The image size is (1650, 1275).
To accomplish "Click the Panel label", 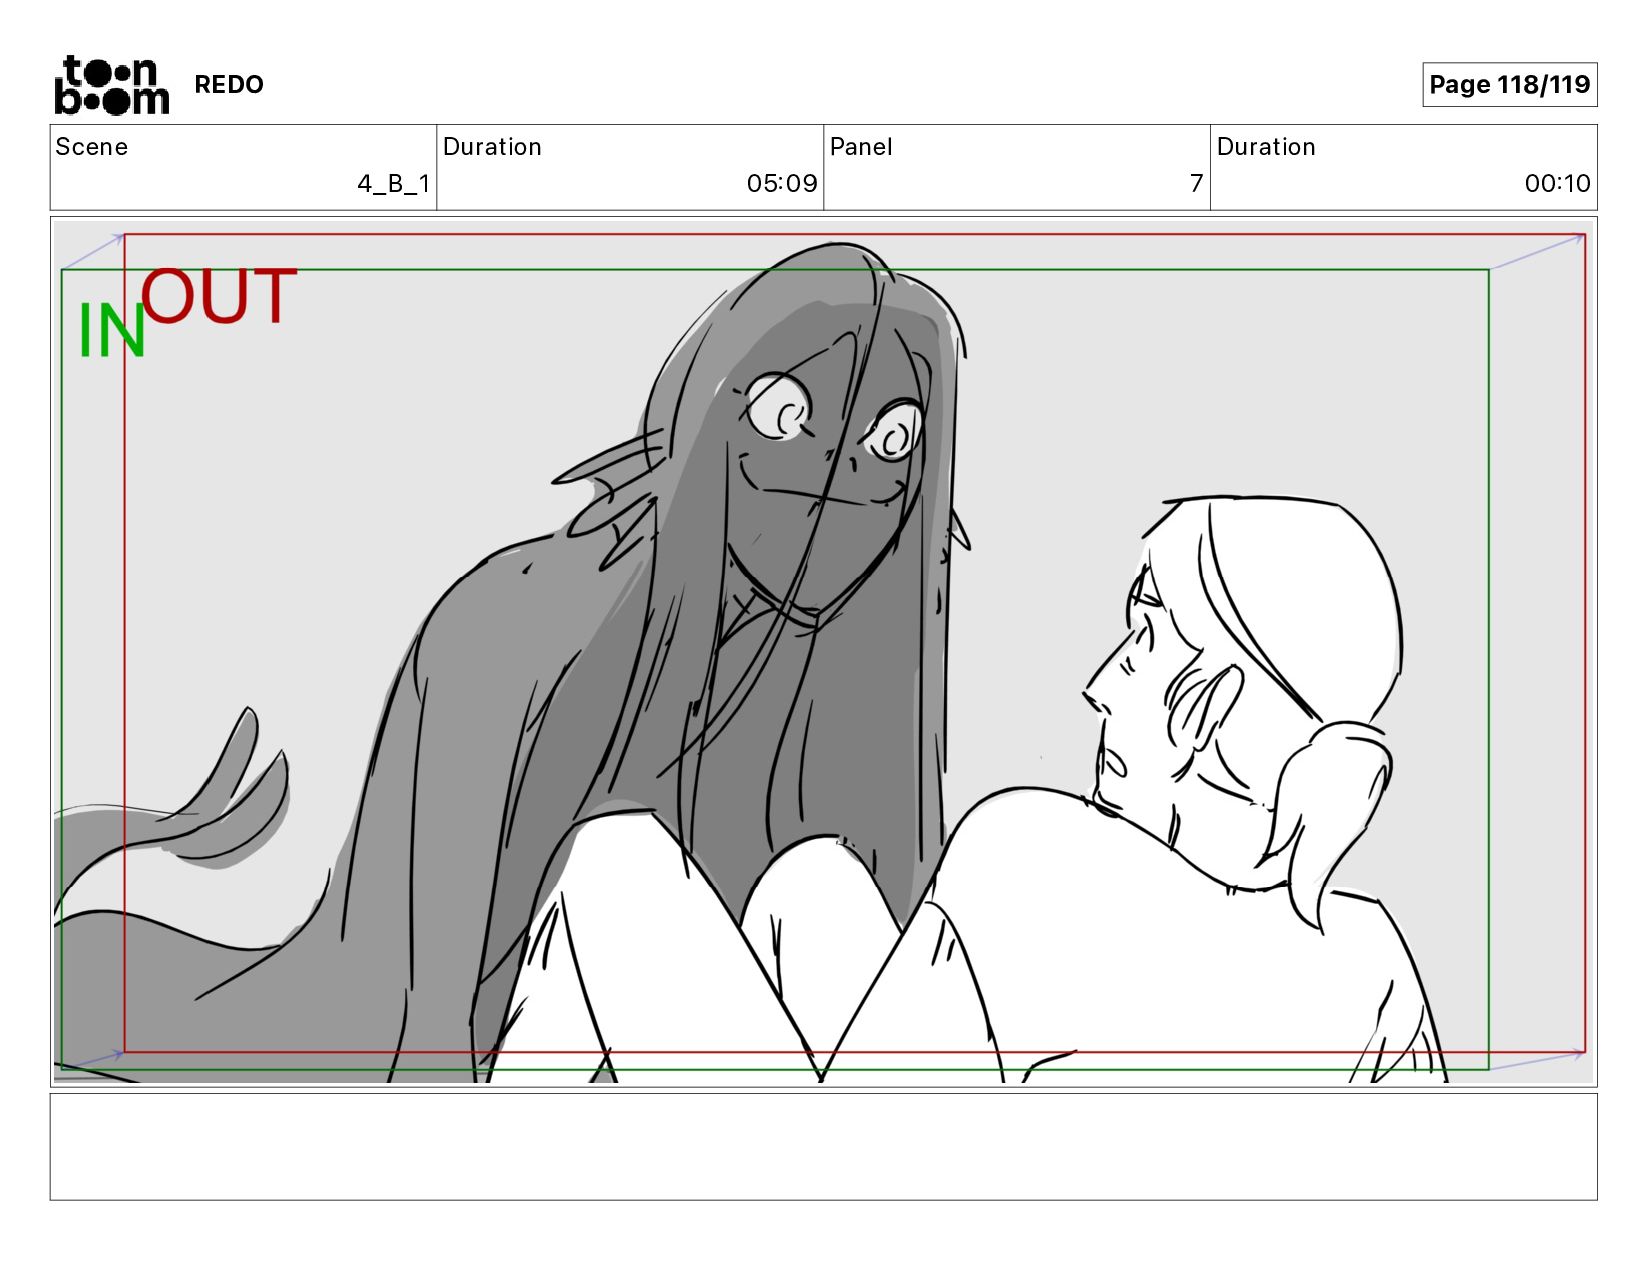I will tap(861, 147).
